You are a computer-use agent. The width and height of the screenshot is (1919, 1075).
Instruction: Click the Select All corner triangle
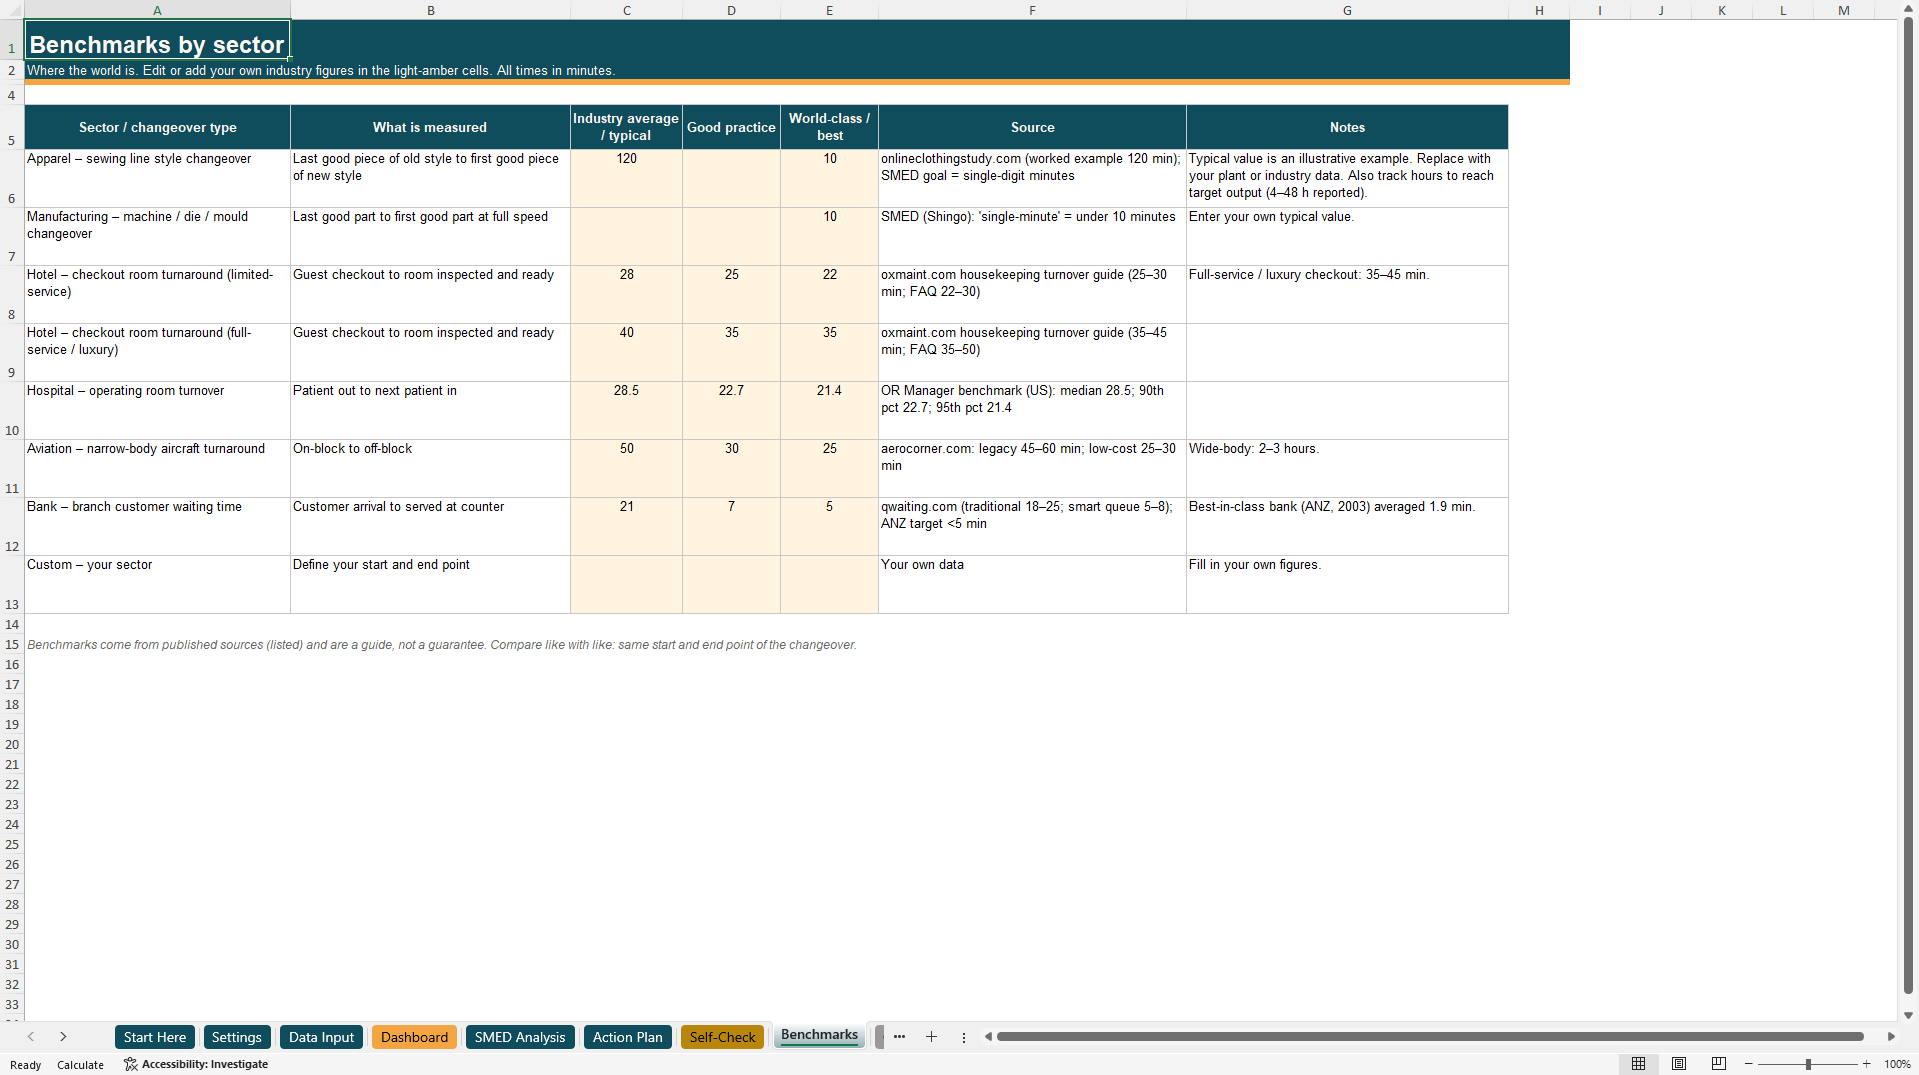click(x=12, y=10)
